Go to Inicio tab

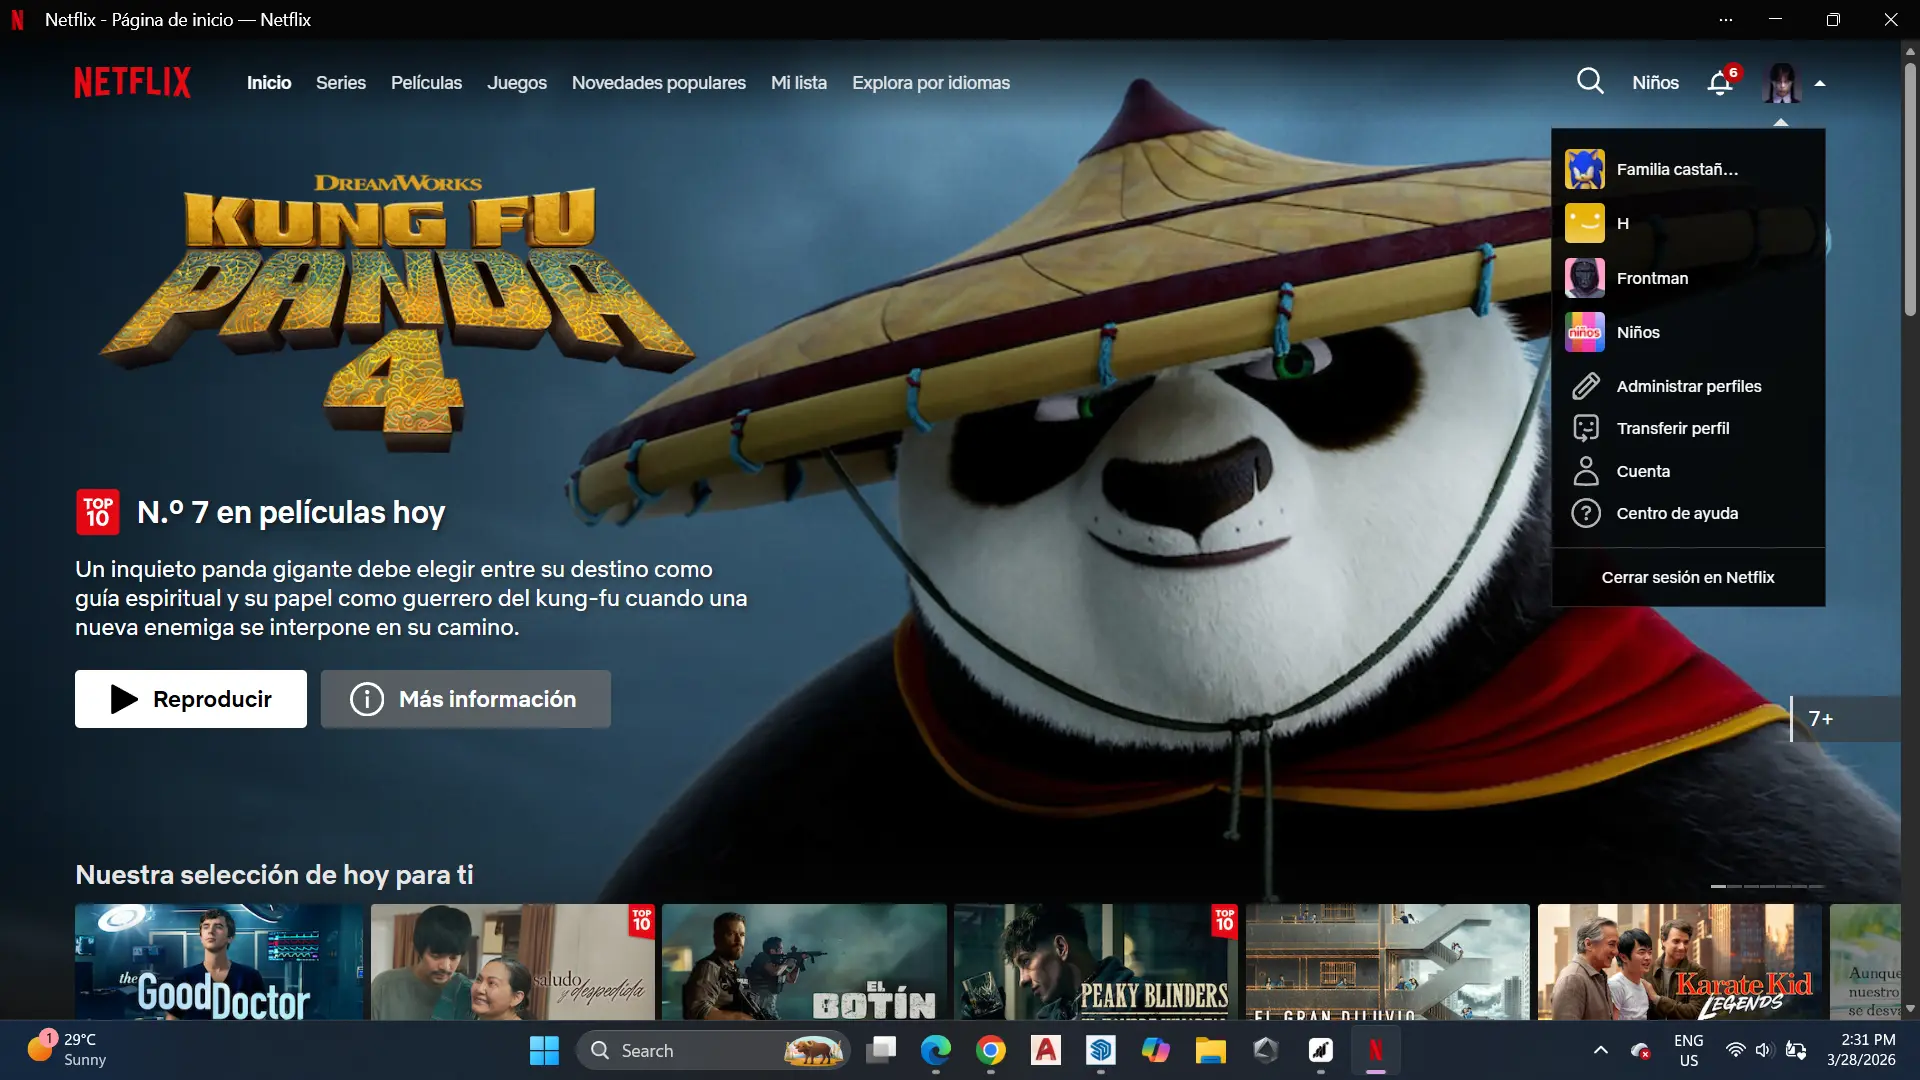tap(269, 83)
